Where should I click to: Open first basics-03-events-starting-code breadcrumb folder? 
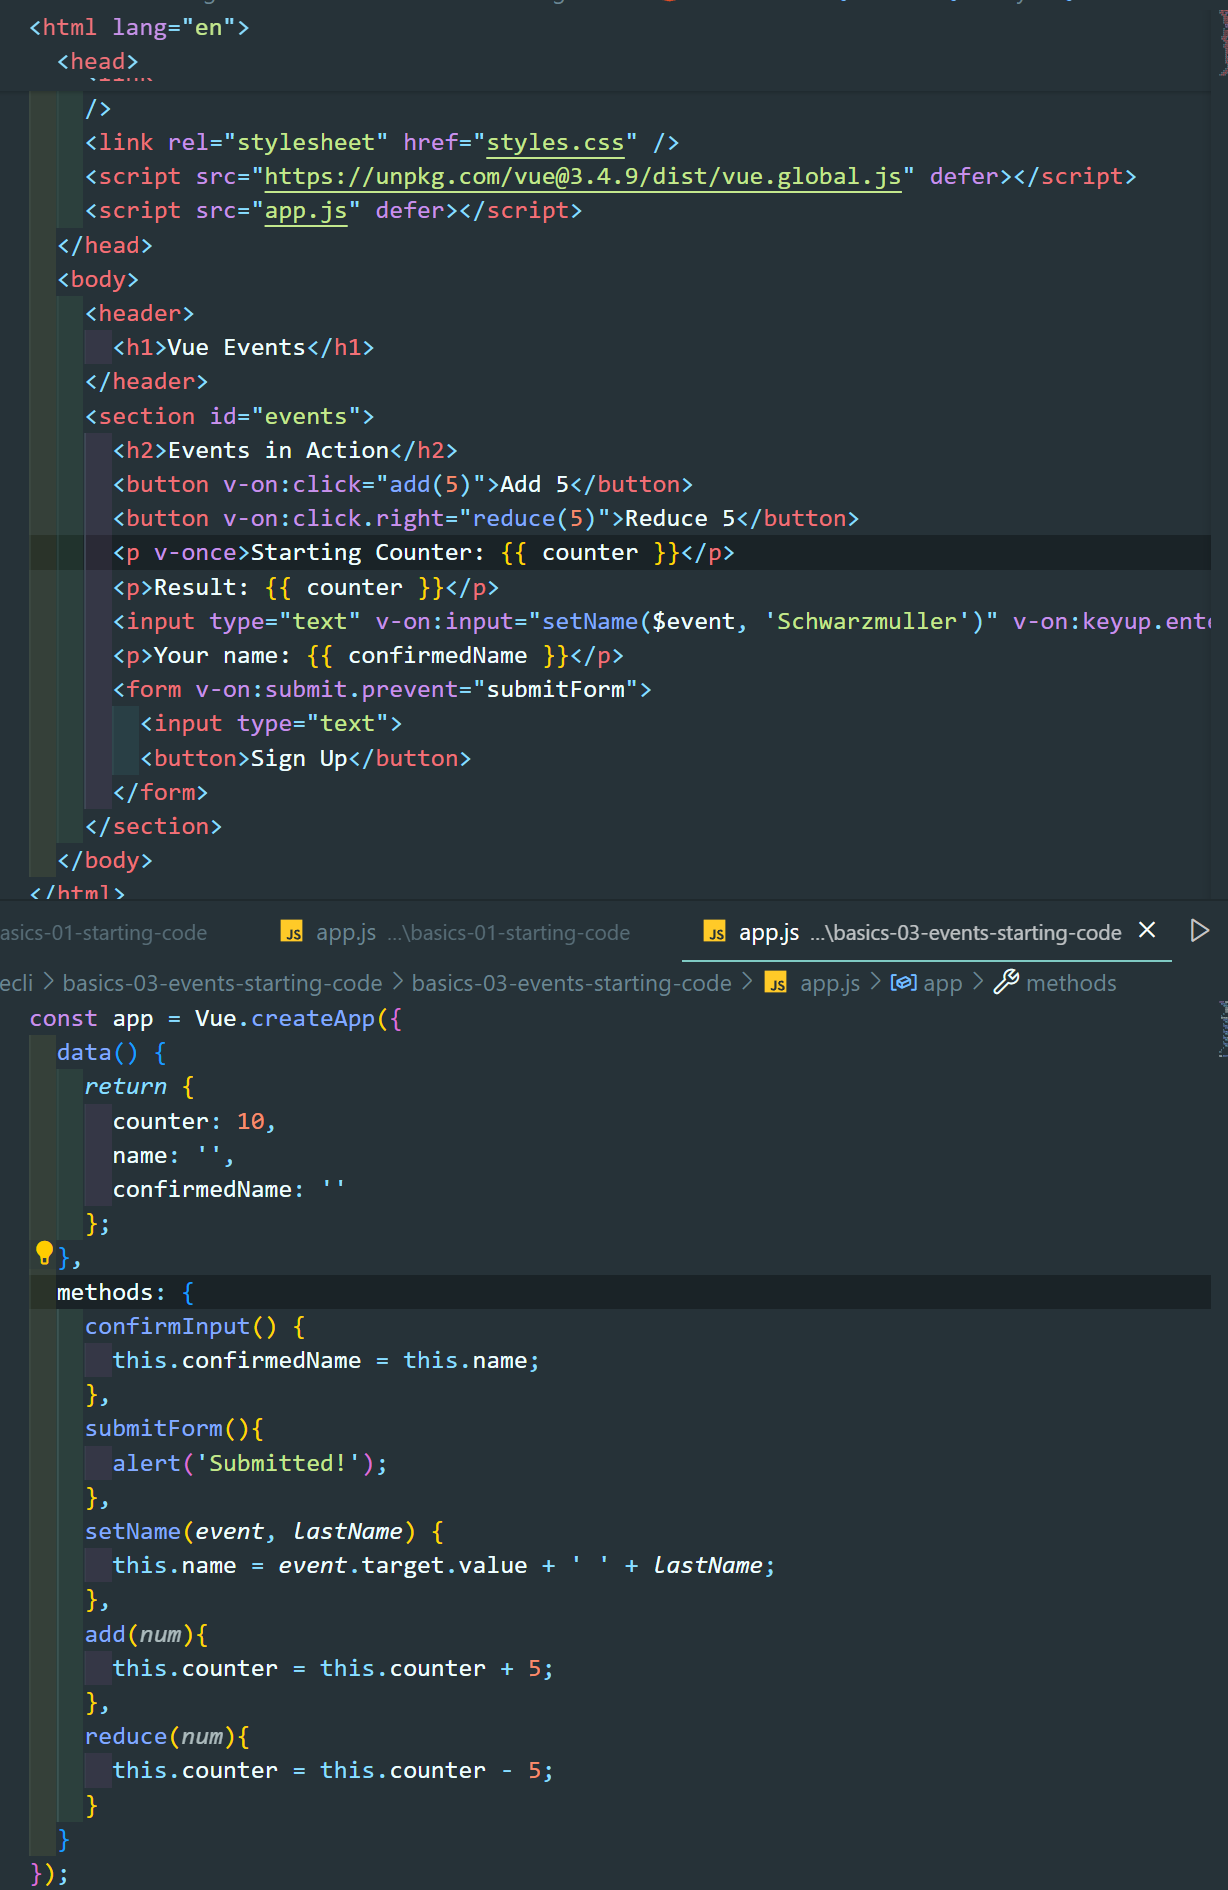(222, 983)
